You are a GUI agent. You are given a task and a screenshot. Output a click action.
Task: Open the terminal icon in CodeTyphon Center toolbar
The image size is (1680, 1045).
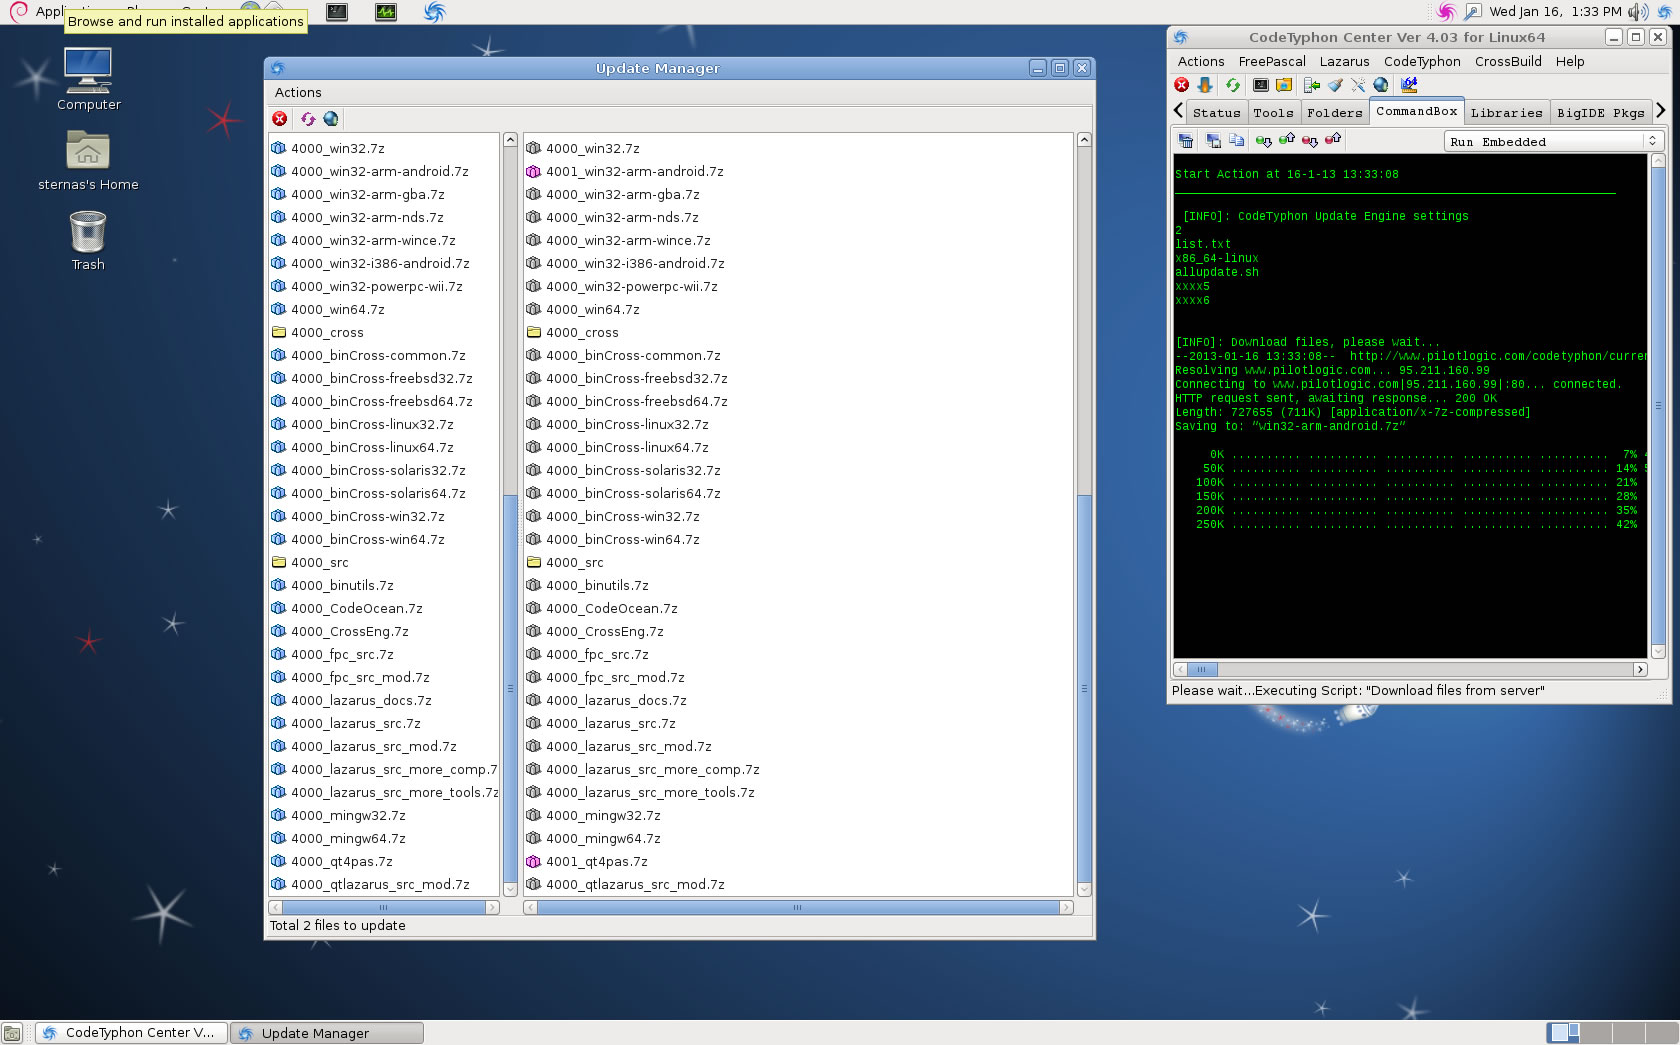(x=1261, y=85)
